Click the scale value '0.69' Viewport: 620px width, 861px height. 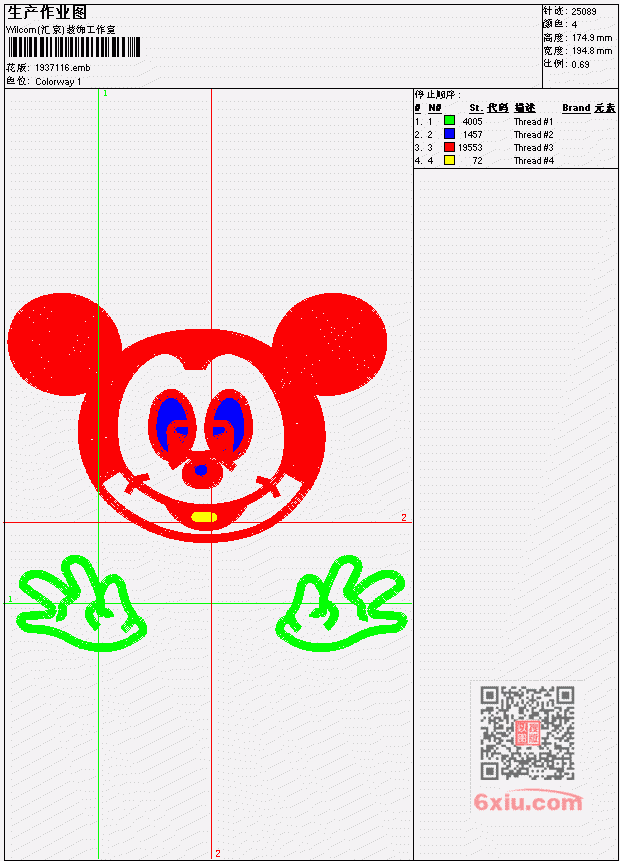click(x=580, y=65)
